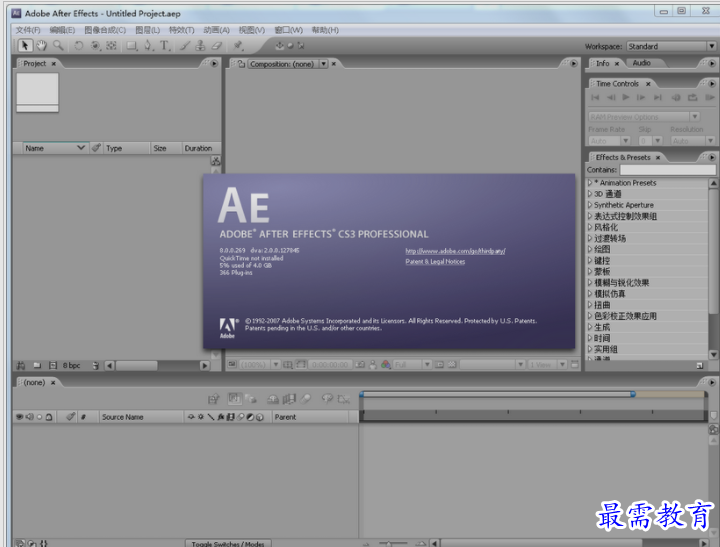Jump to last frame in Time Controls
The width and height of the screenshot is (720, 547).
tap(658, 97)
